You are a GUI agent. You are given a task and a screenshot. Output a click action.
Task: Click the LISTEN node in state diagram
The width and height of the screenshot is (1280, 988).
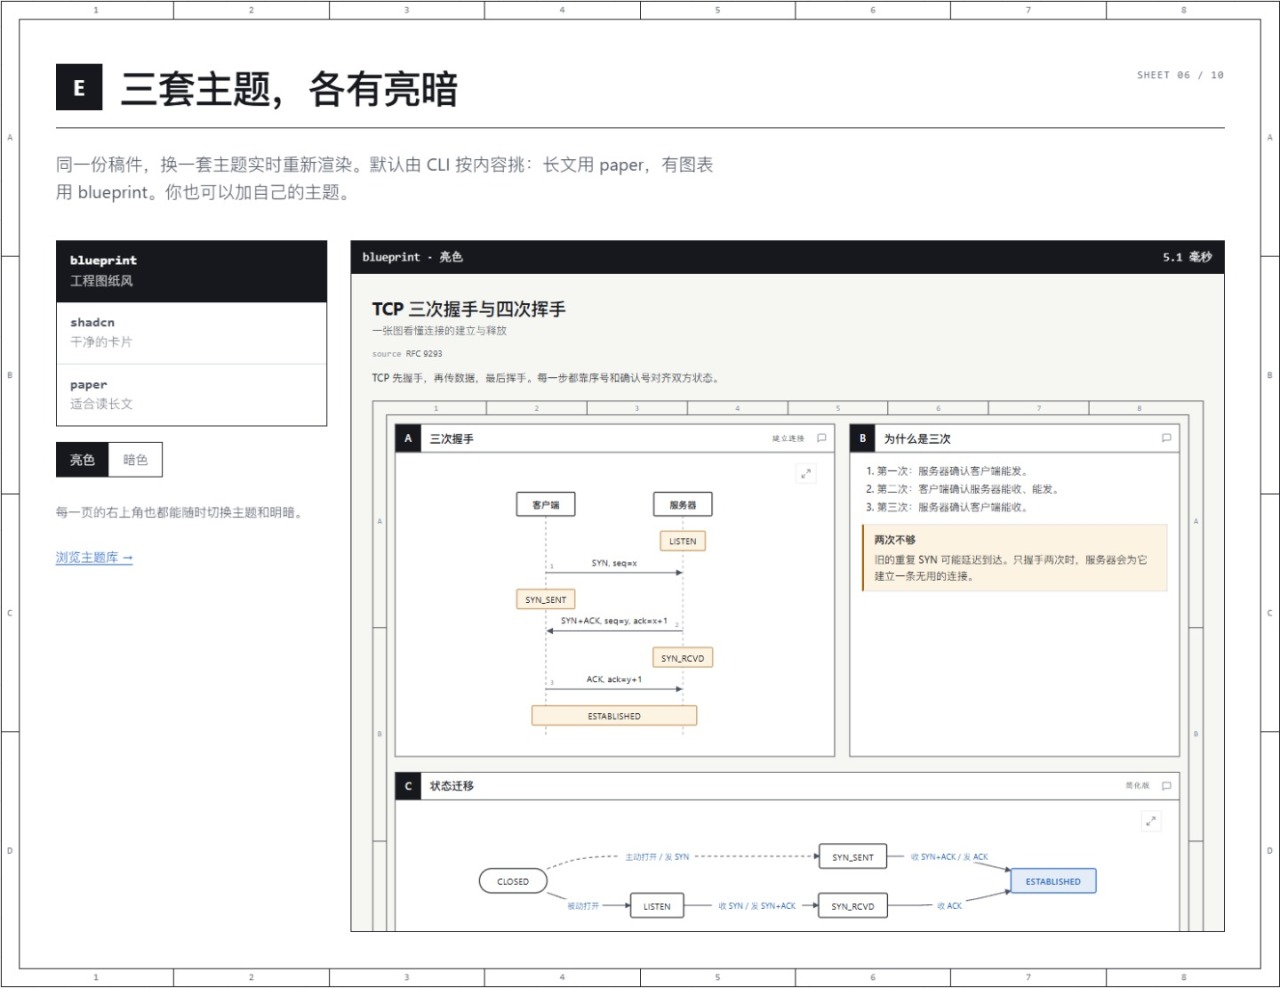click(657, 906)
